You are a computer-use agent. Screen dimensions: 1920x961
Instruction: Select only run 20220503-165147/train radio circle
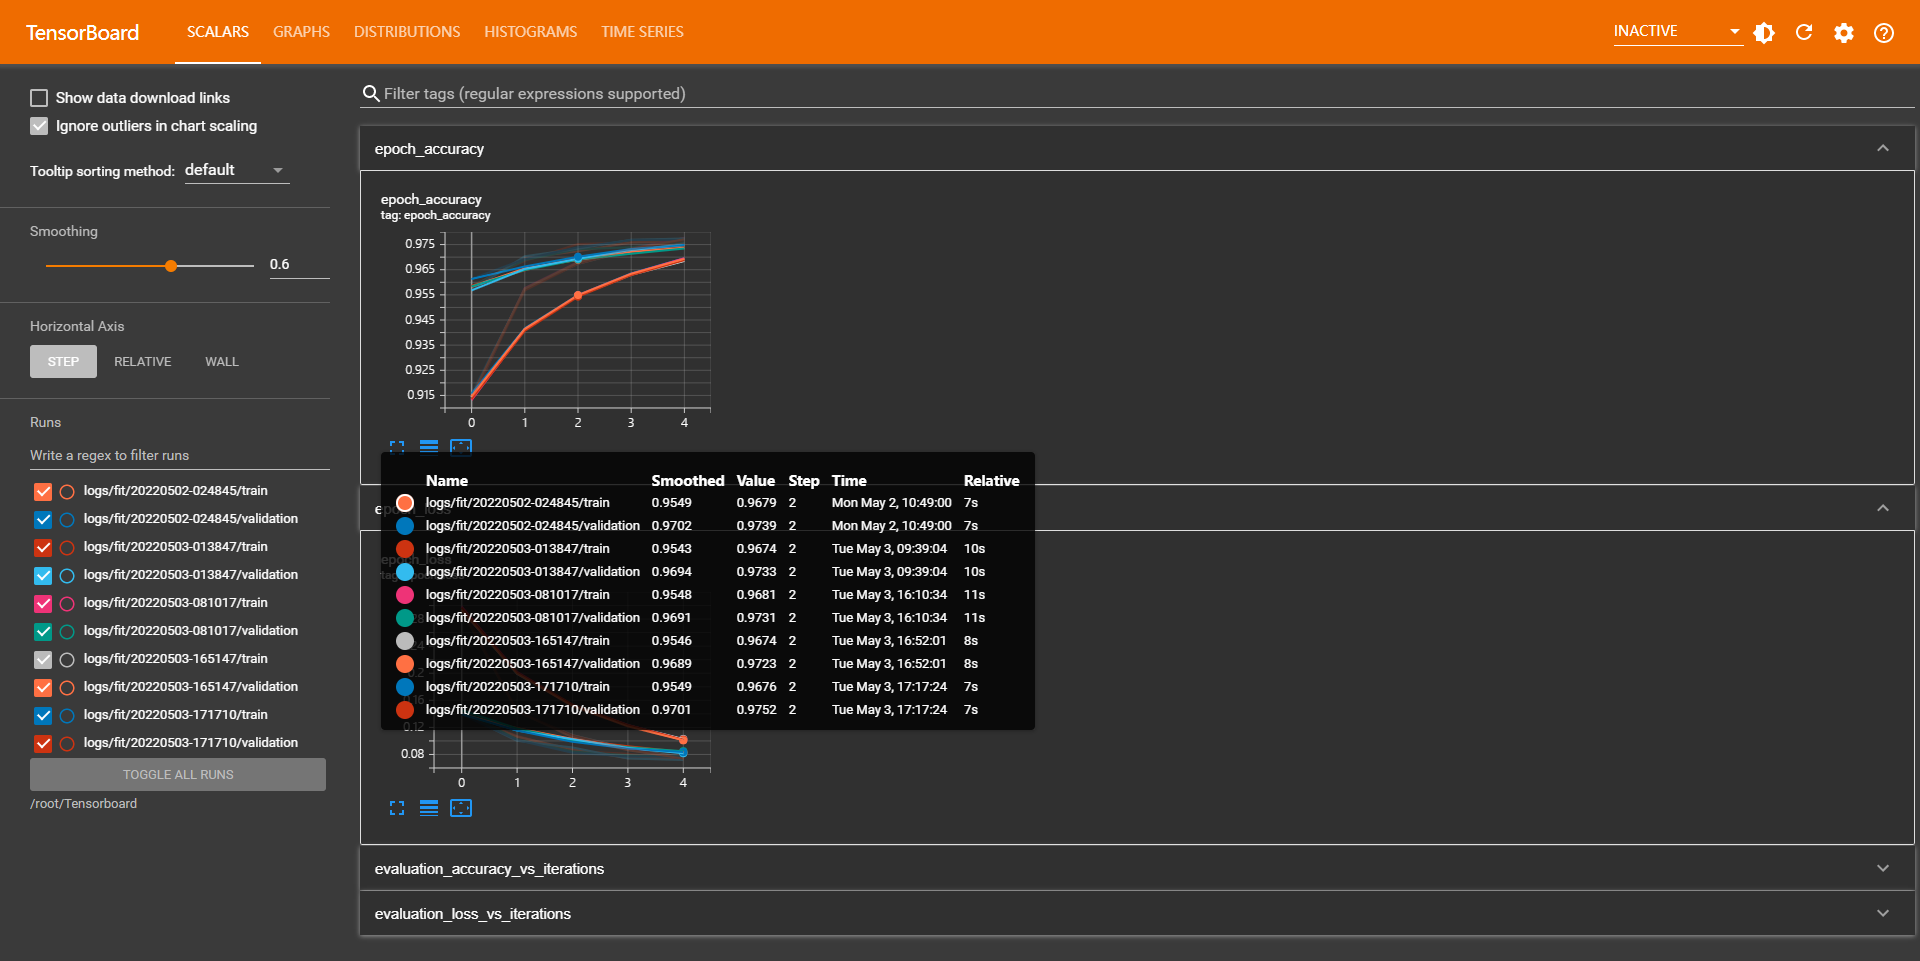(x=67, y=660)
